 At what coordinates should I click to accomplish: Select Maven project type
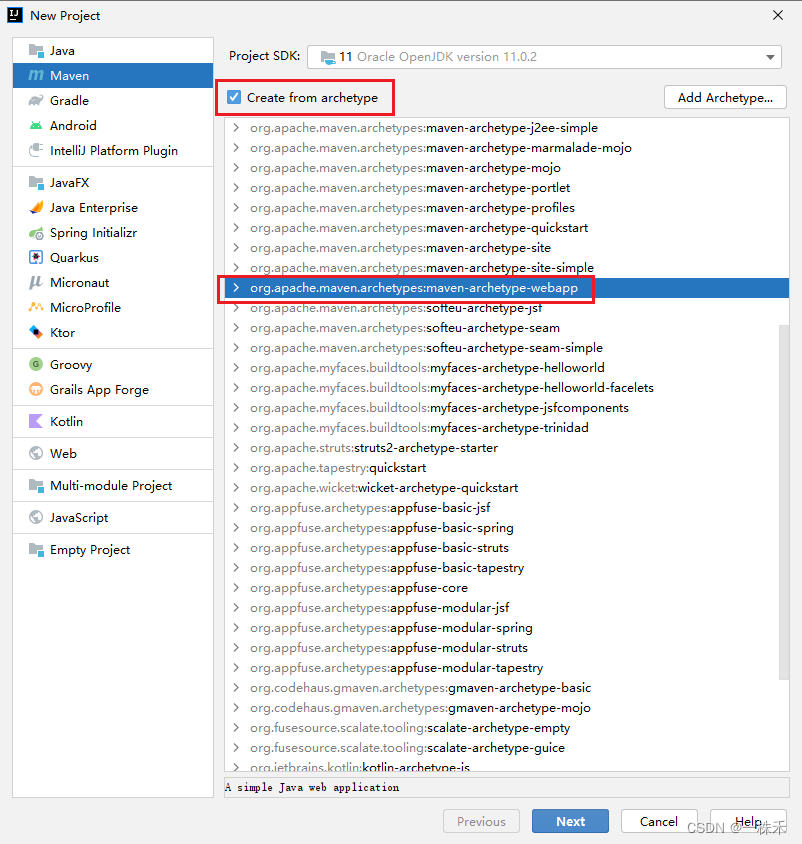[x=113, y=75]
